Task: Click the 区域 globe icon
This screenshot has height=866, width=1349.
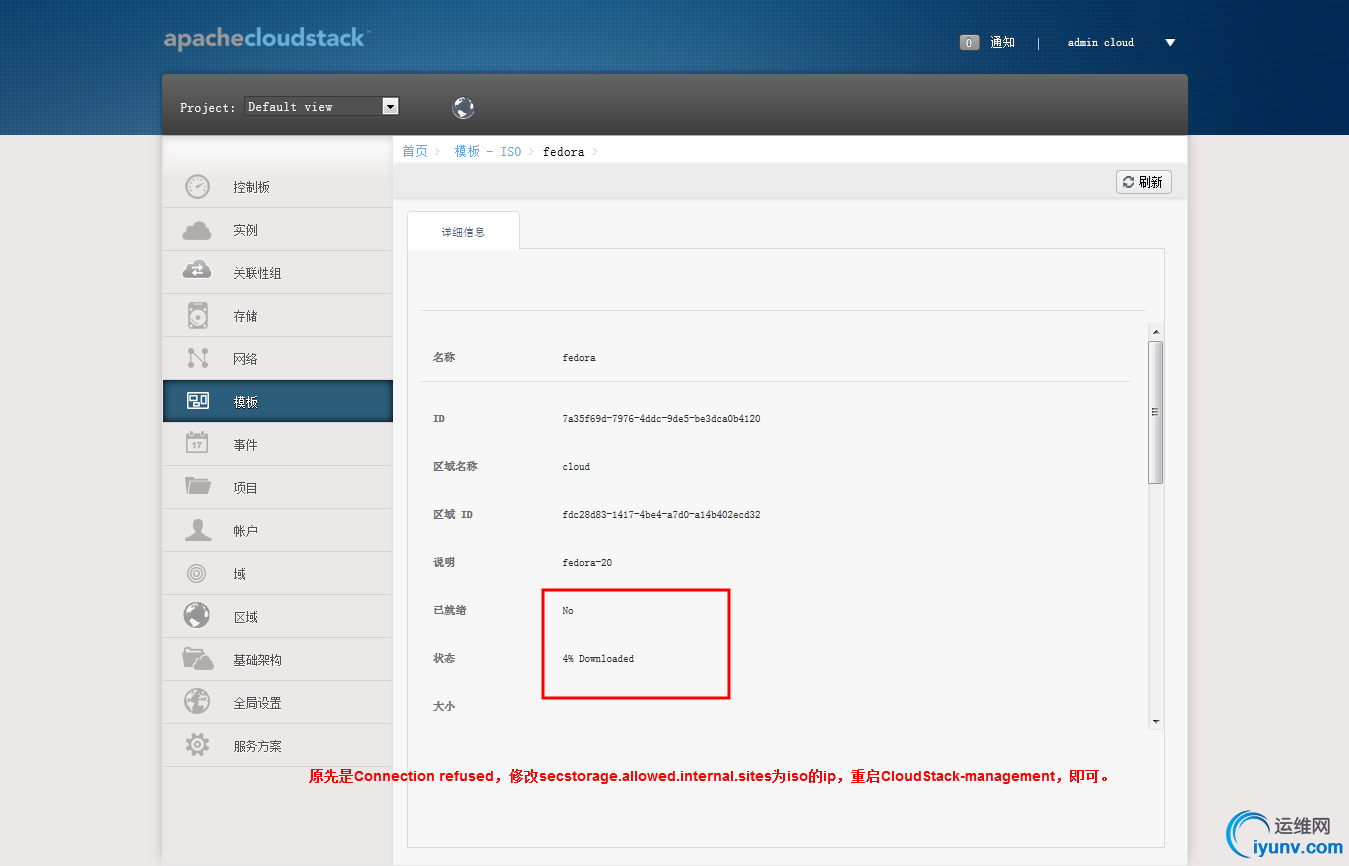Action: pos(197,615)
